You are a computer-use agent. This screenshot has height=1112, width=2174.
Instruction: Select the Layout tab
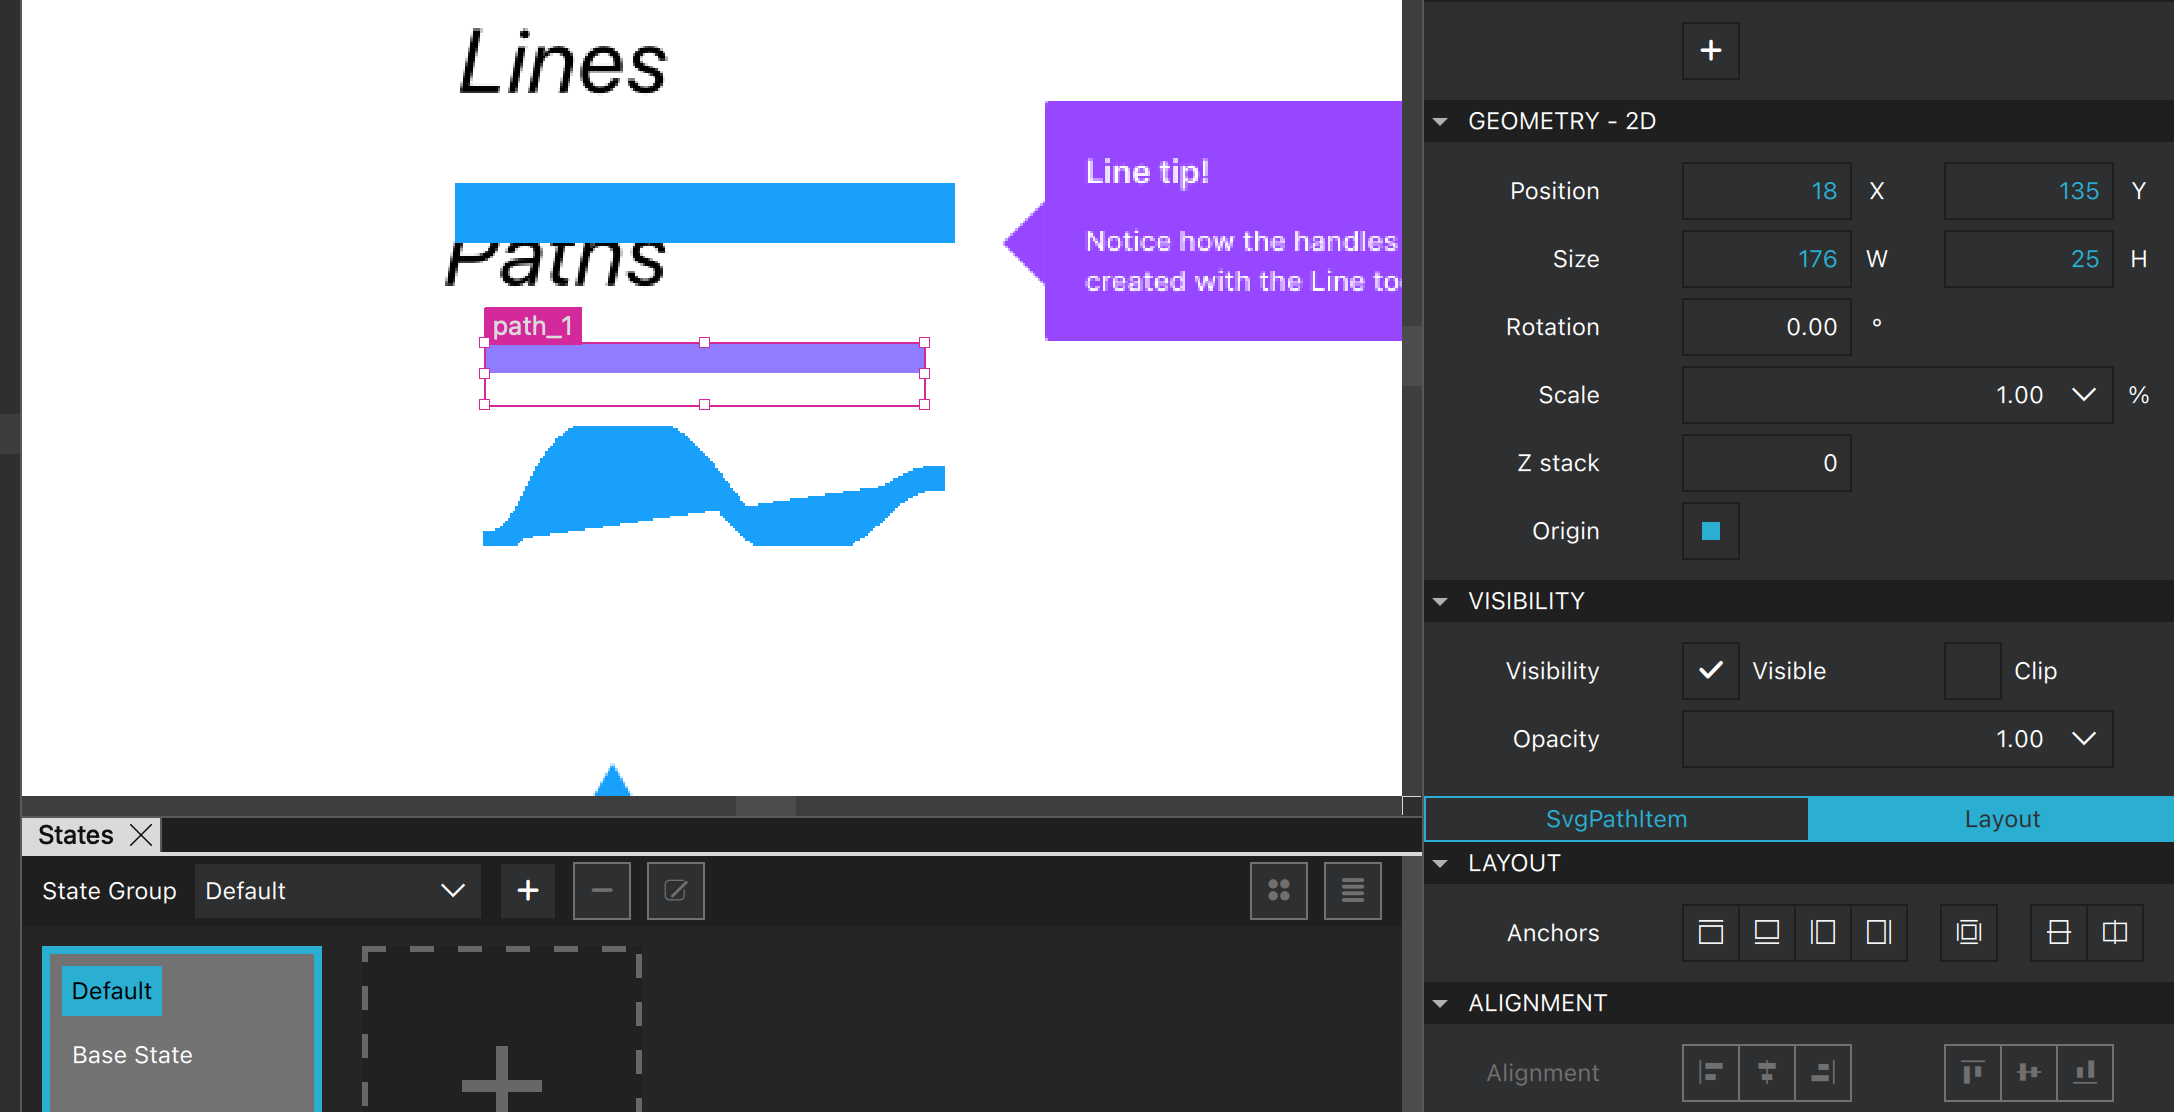point(2001,819)
